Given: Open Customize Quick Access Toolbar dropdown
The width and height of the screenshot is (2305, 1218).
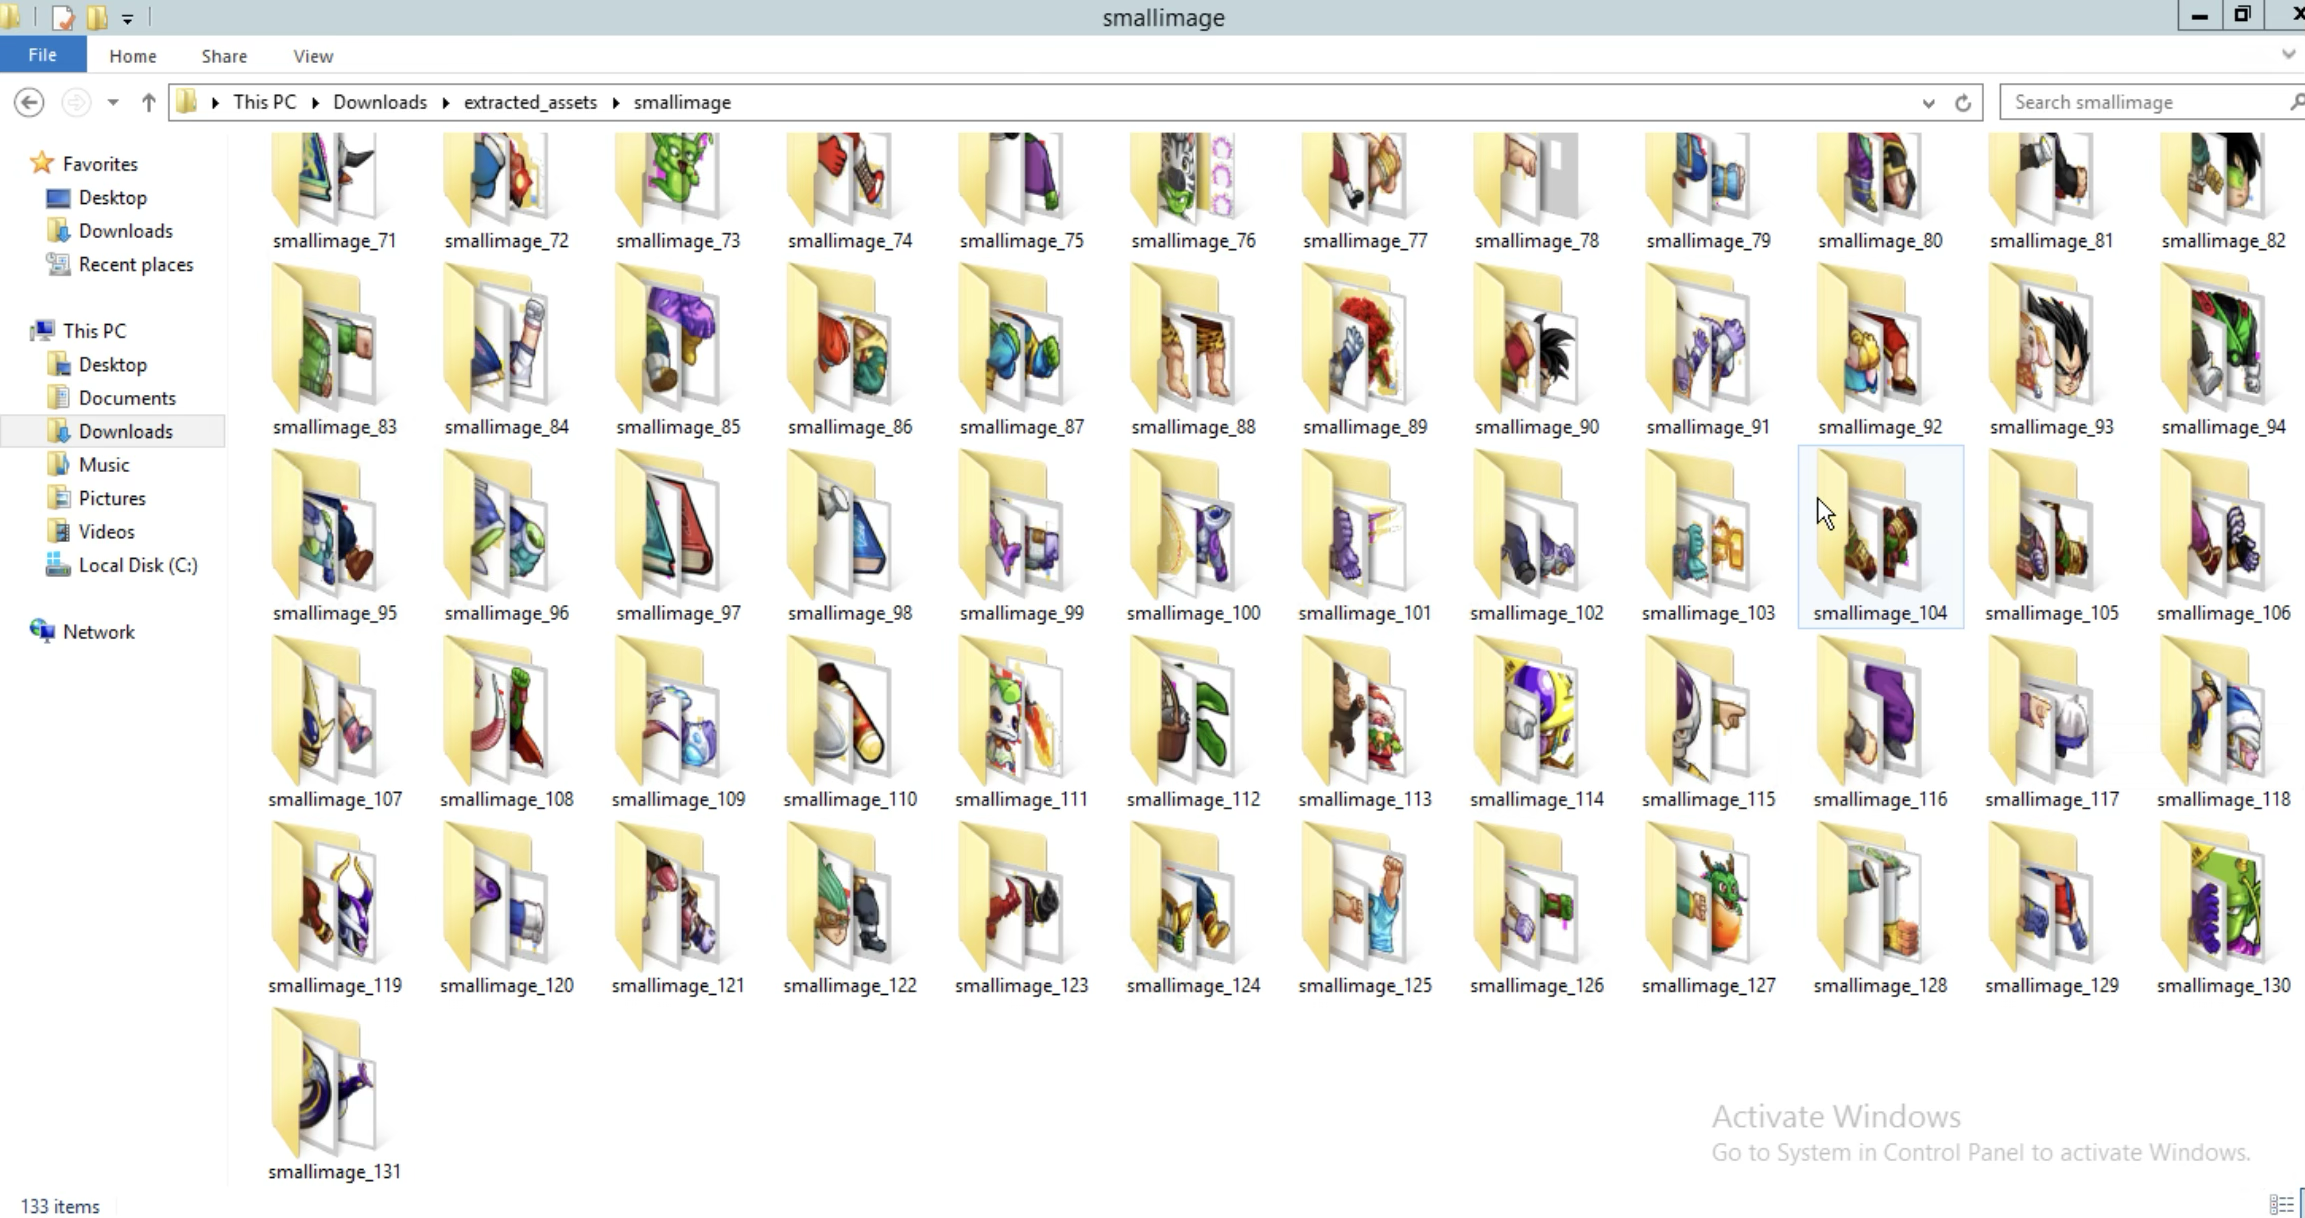Looking at the screenshot, I should pos(127,19).
